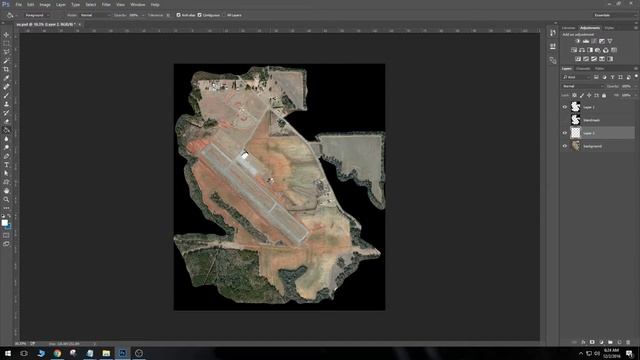
Task: Open the File menu
Action: pyautogui.click(x=19, y=4)
